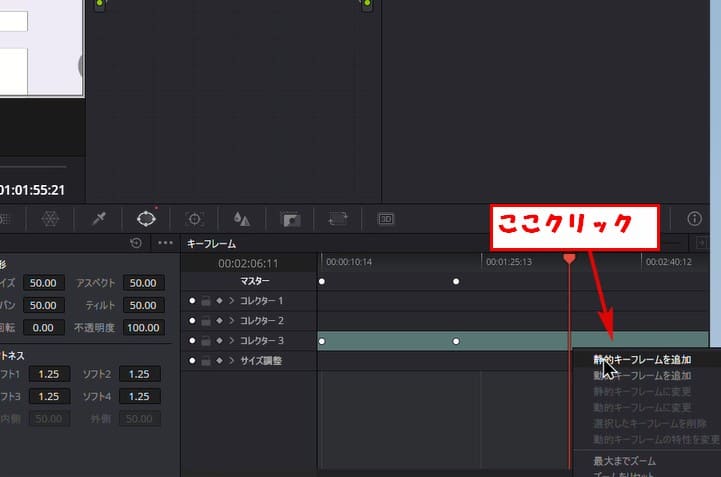Open the Blur/Sharpen palette icon

(241, 218)
